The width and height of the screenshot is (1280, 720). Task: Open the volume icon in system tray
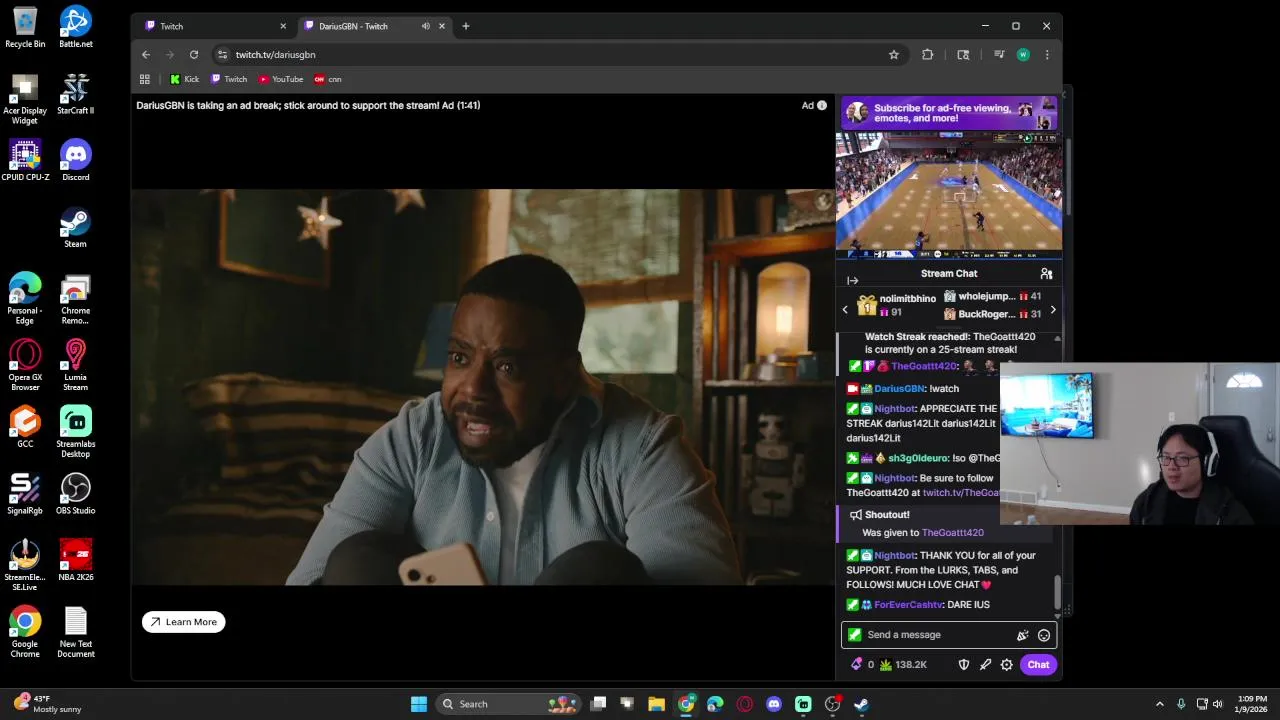coord(1218,704)
